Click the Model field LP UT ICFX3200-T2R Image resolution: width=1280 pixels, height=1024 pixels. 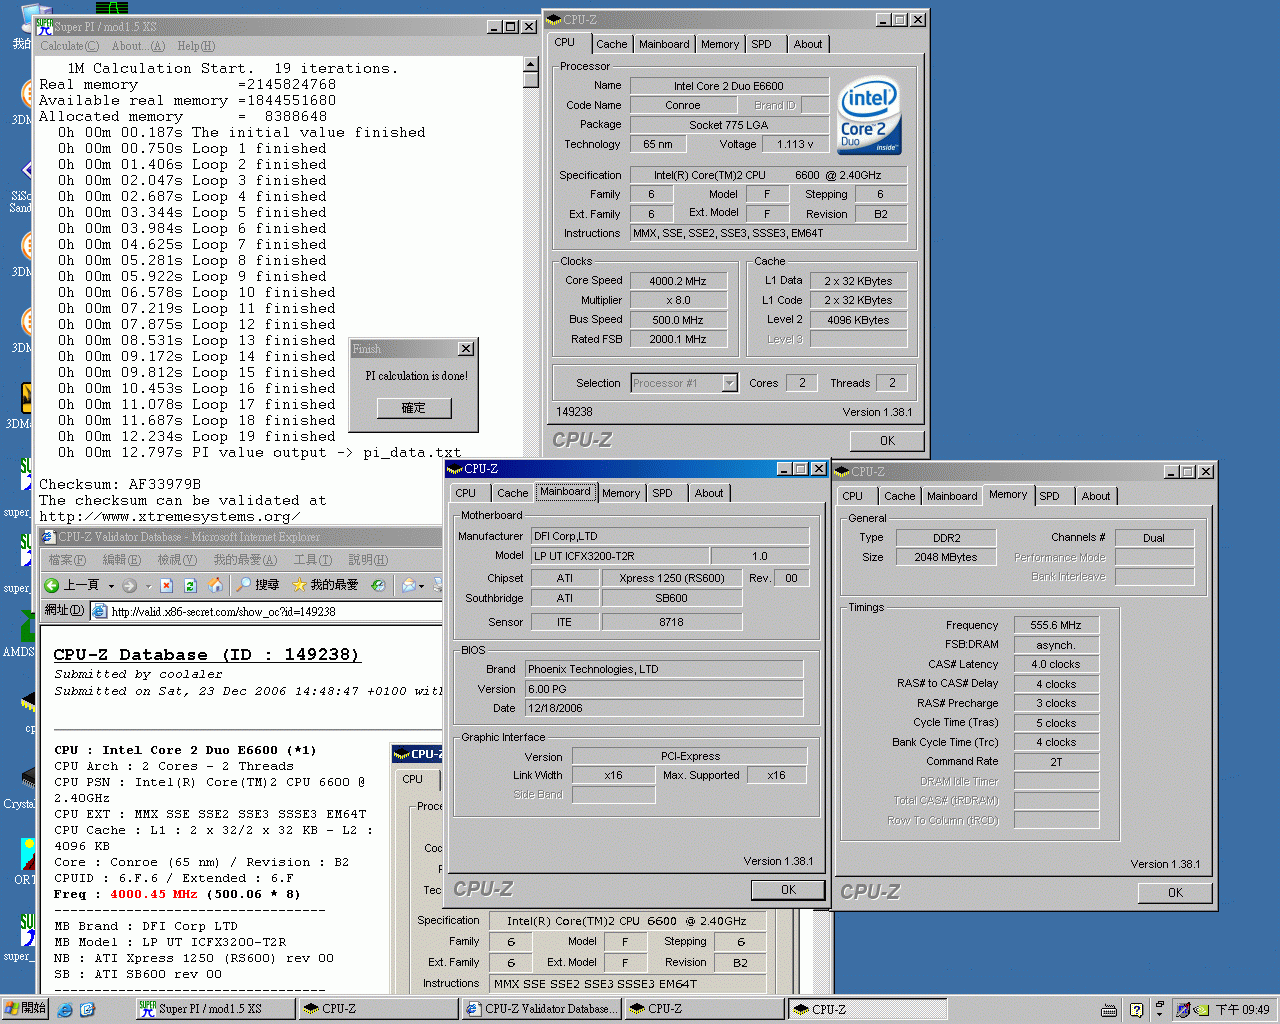(x=619, y=556)
